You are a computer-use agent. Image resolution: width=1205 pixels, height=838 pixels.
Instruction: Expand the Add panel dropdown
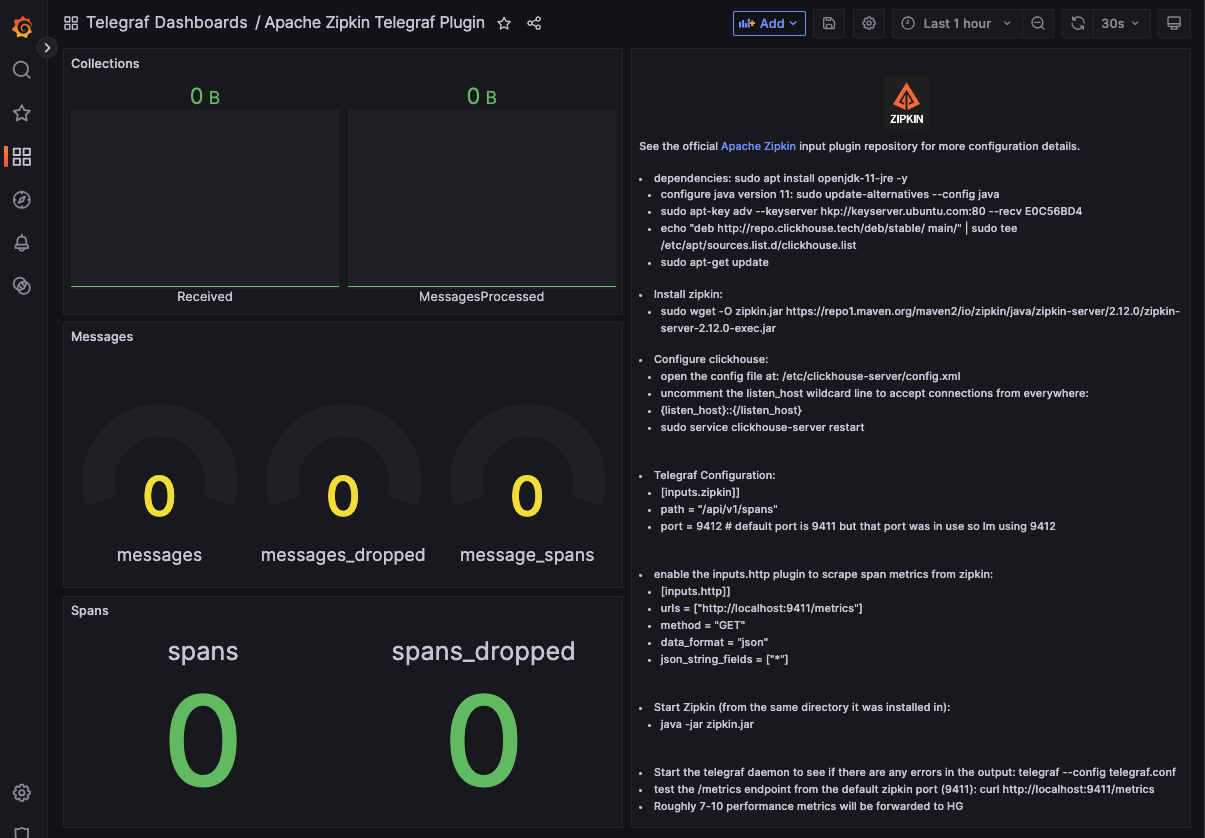(769, 23)
